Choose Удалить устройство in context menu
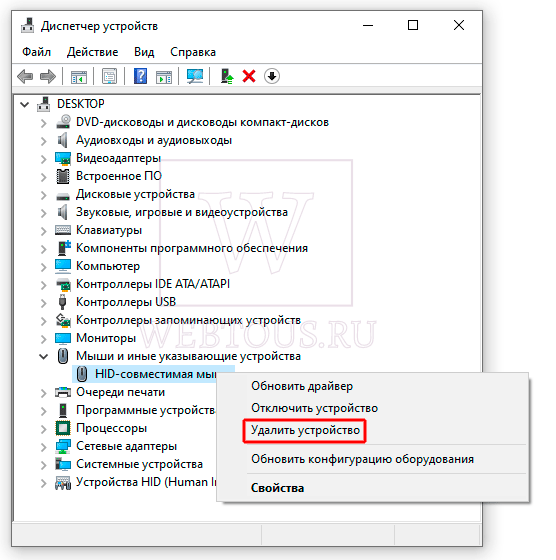Image resolution: width=556 pixels, height=560 pixels. click(305, 430)
